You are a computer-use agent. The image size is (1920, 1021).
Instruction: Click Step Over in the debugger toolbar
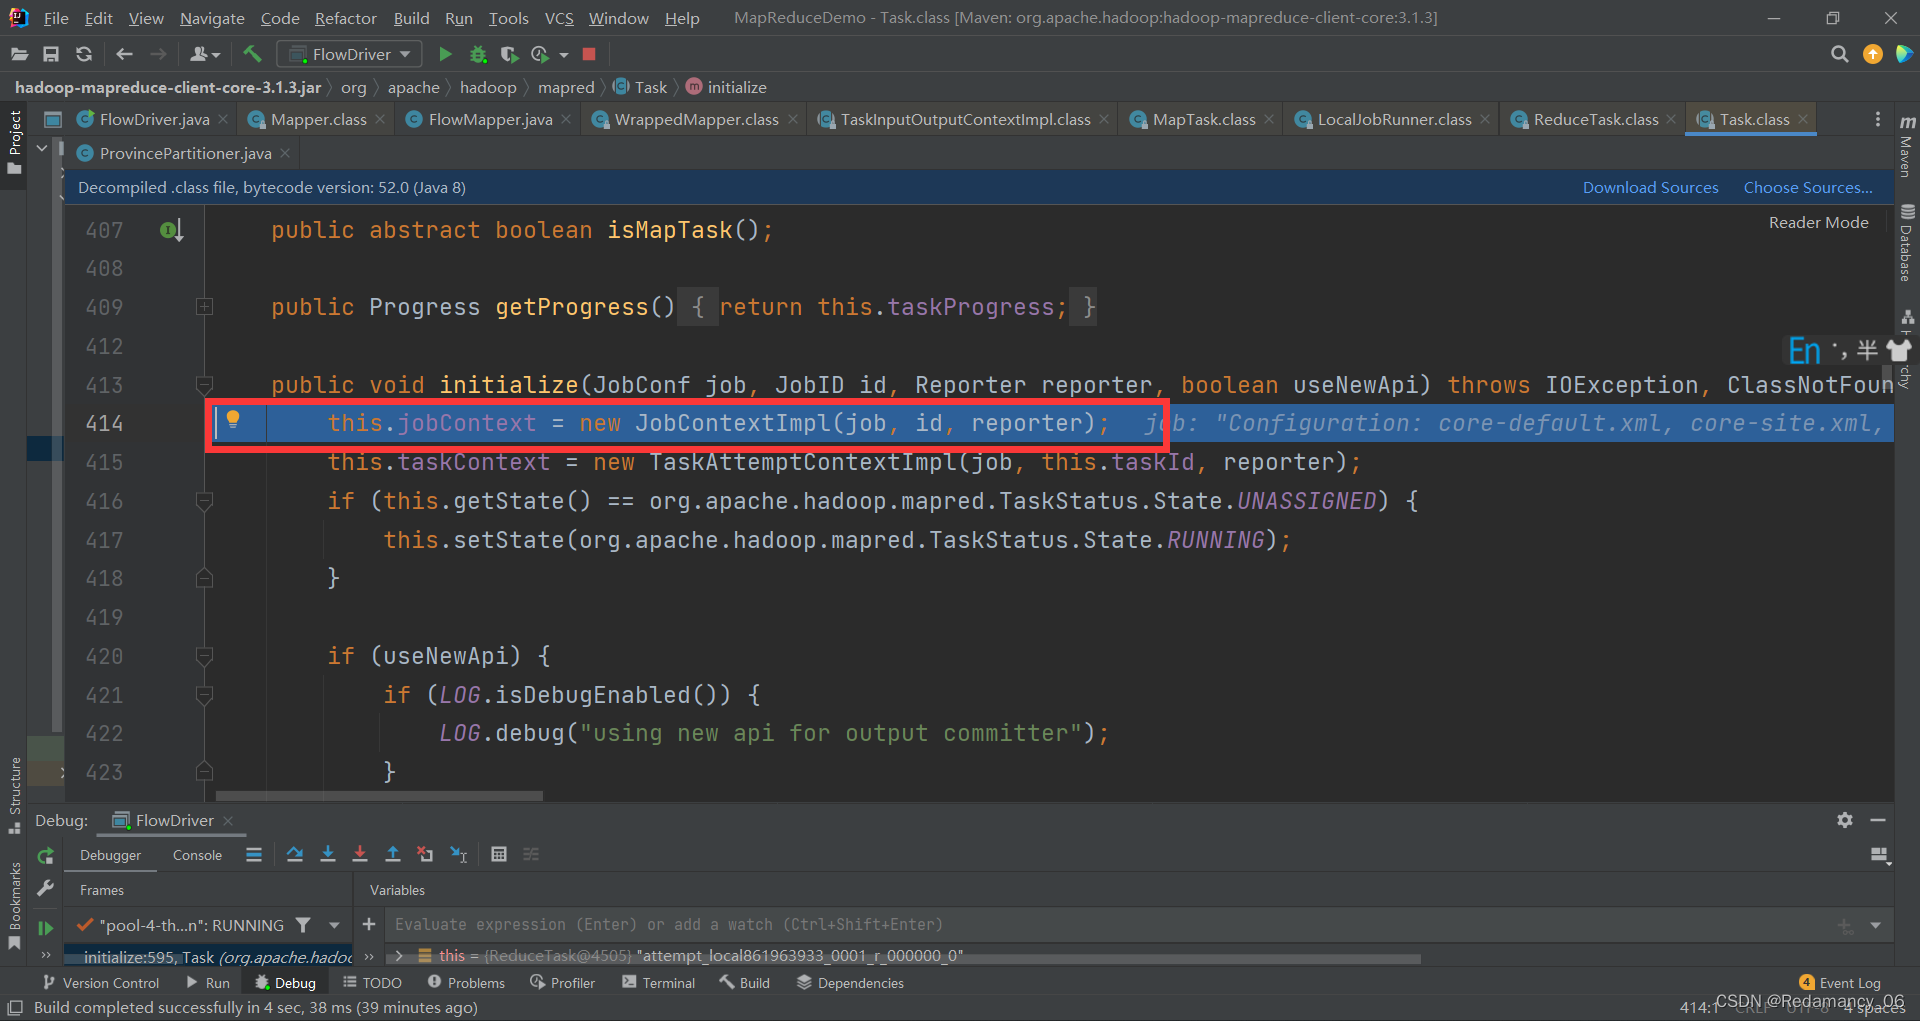click(295, 854)
